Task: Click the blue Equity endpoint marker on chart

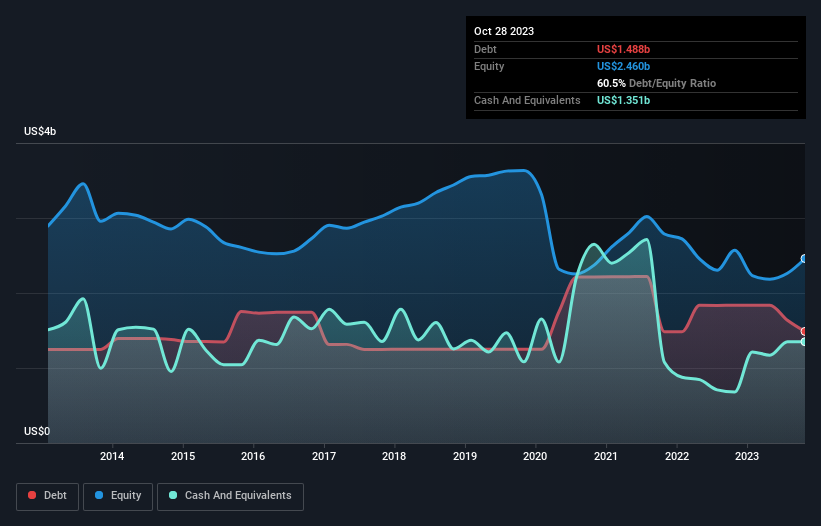Action: pos(804,259)
